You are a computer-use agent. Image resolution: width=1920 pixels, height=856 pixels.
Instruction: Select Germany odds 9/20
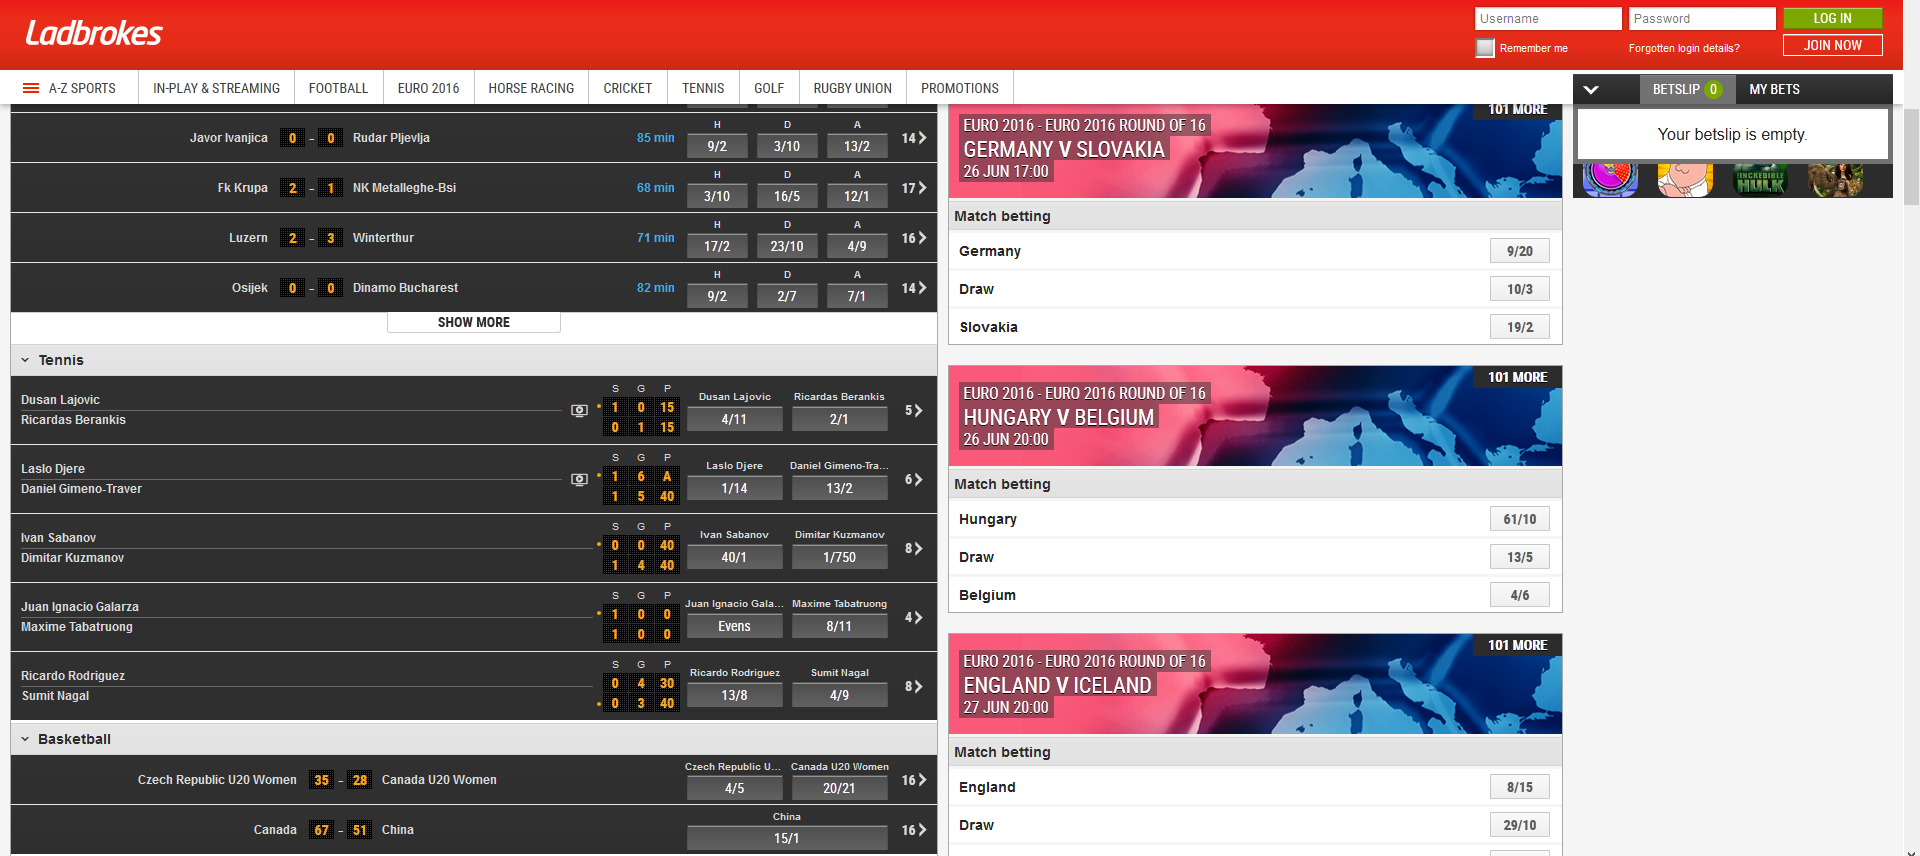tap(1519, 251)
